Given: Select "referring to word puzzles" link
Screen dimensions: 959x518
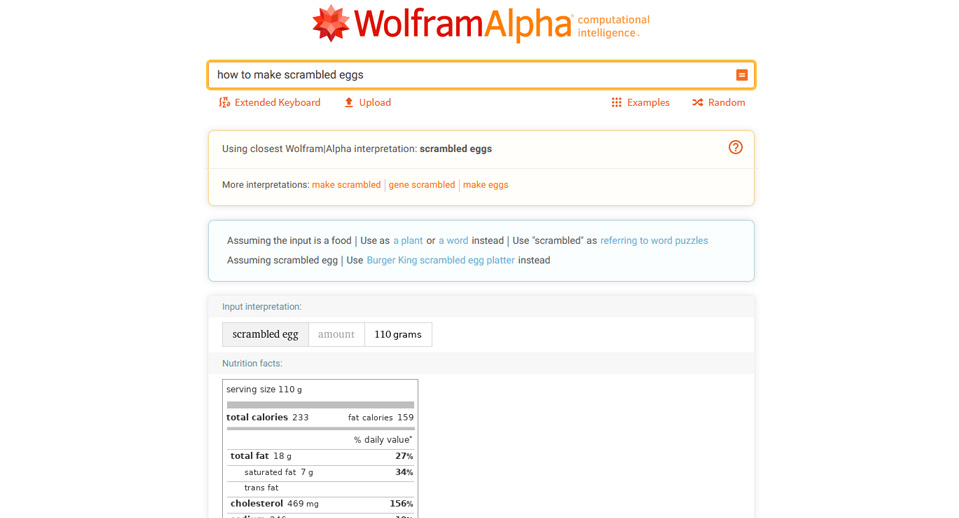Looking at the screenshot, I should click(654, 240).
